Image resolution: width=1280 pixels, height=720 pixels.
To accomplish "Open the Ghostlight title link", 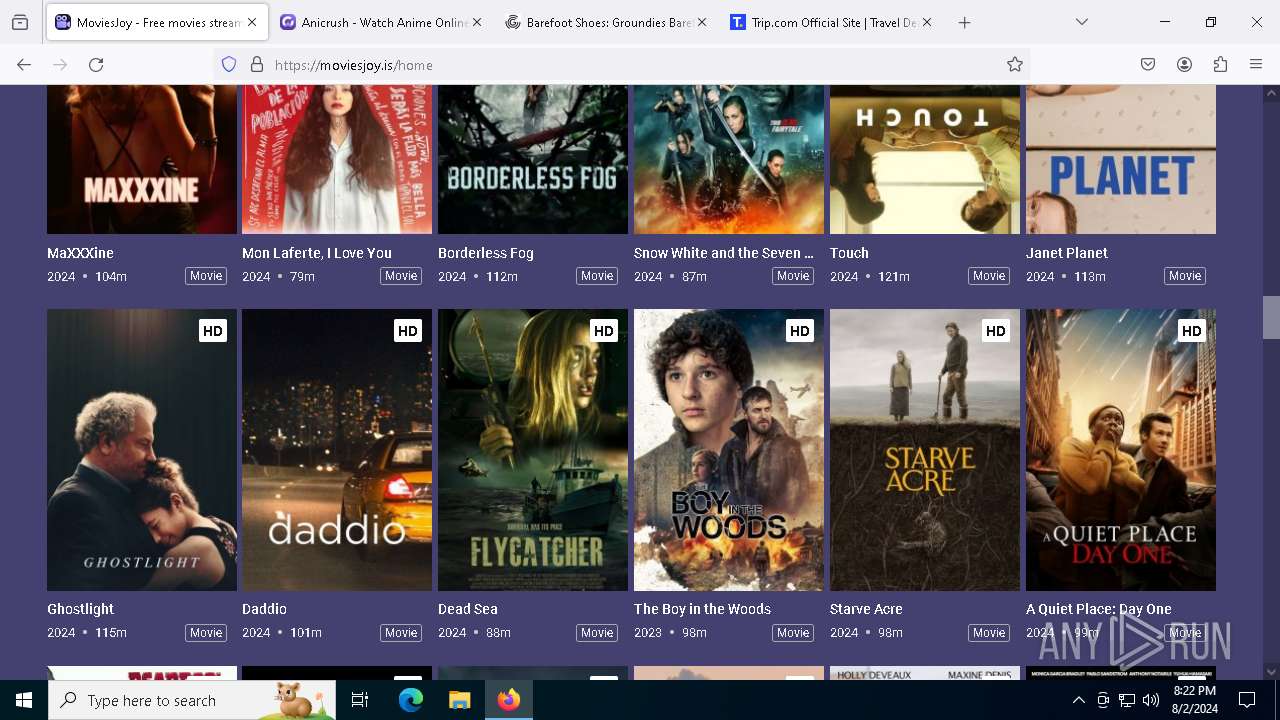I will coord(81,609).
